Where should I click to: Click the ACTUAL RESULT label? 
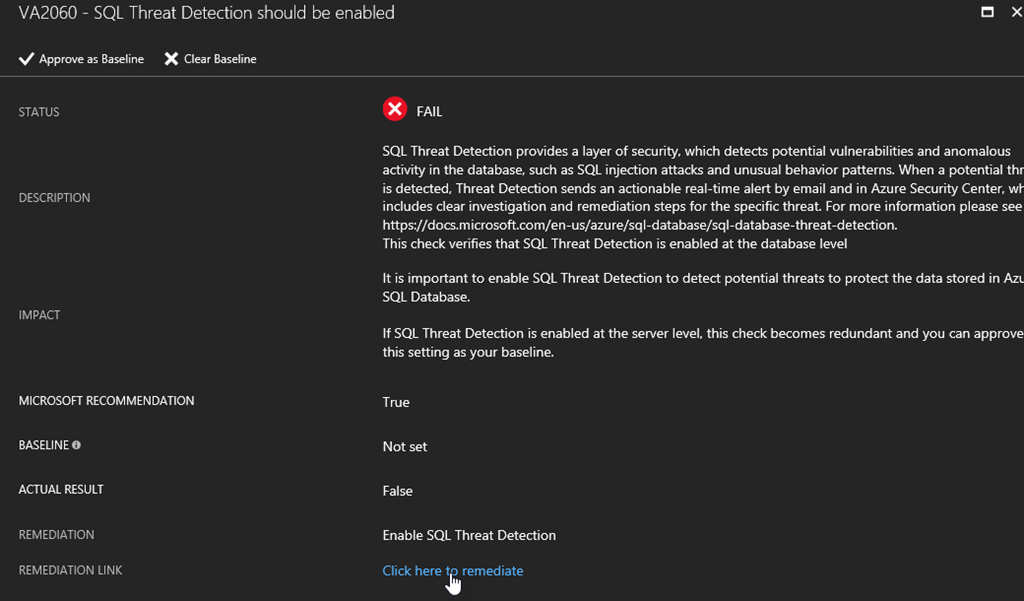[x=61, y=490]
